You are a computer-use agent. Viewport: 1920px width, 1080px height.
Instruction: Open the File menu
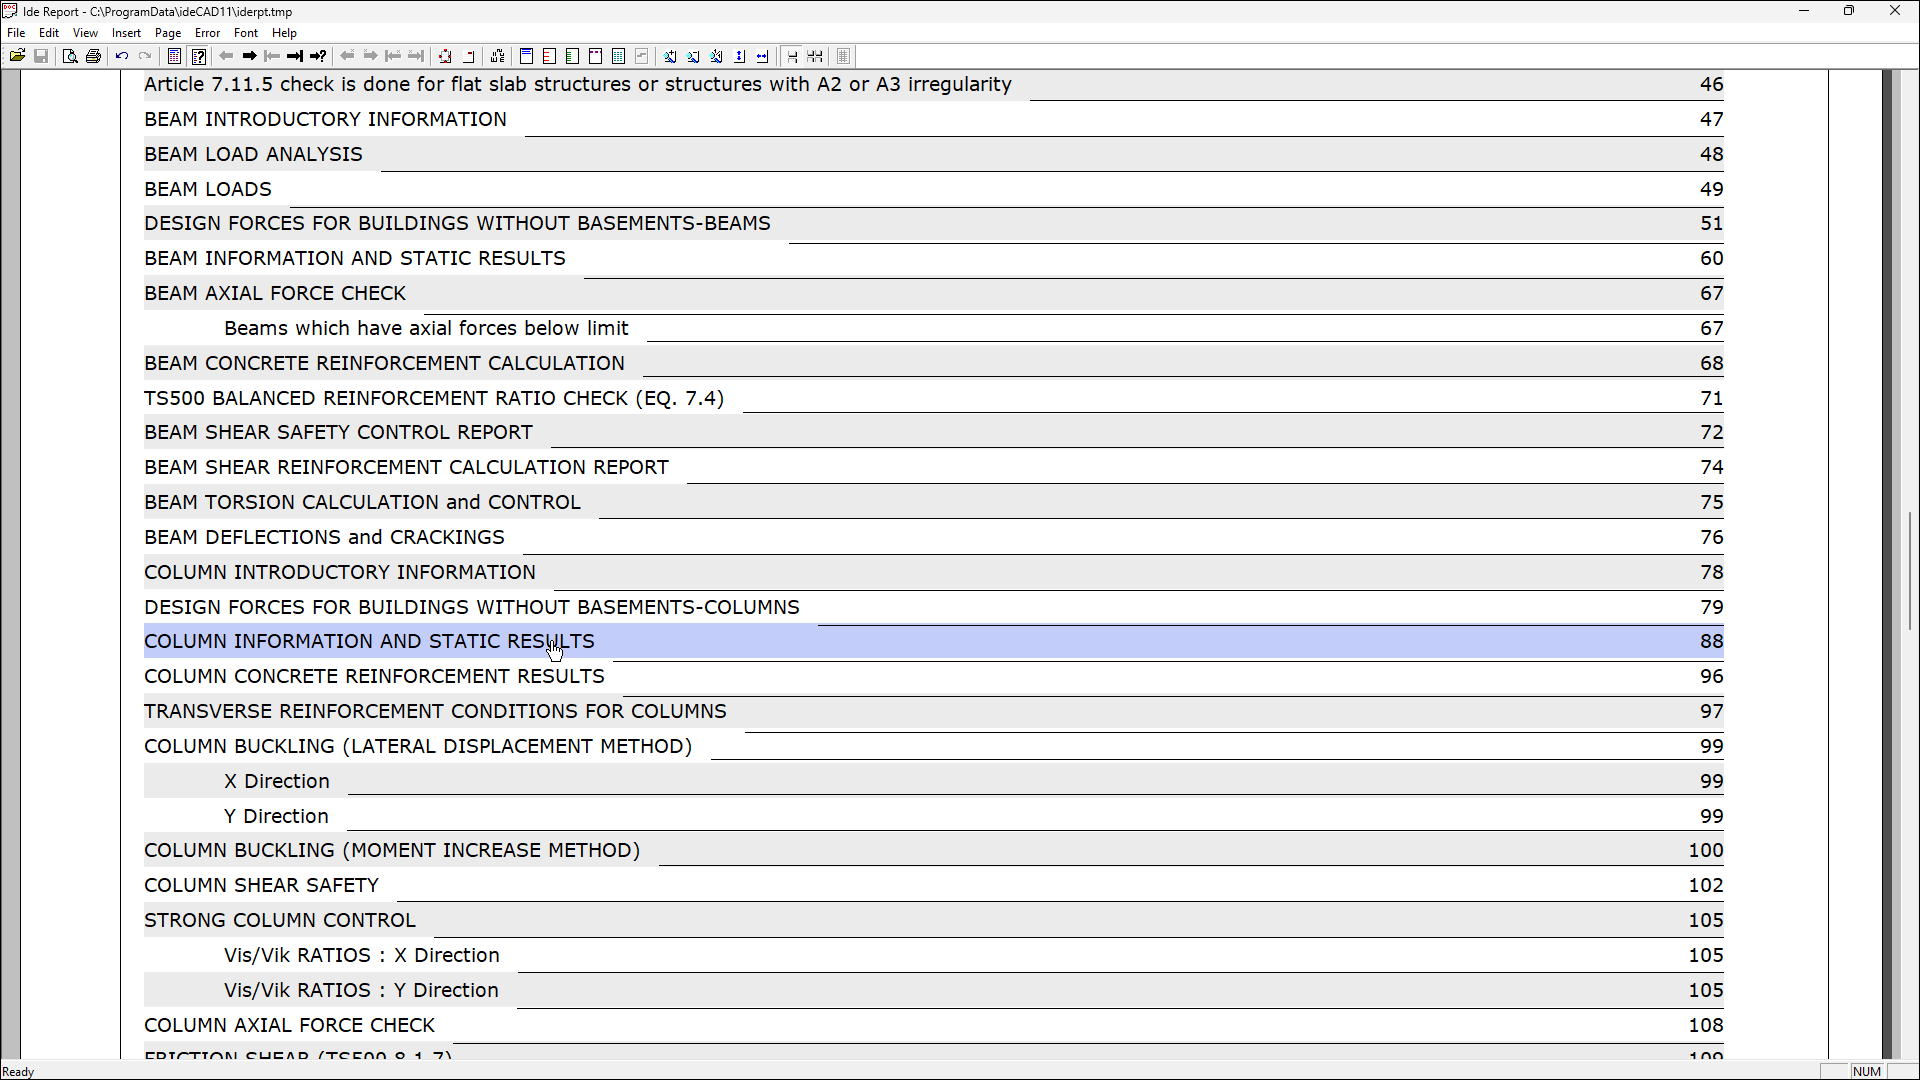click(16, 33)
